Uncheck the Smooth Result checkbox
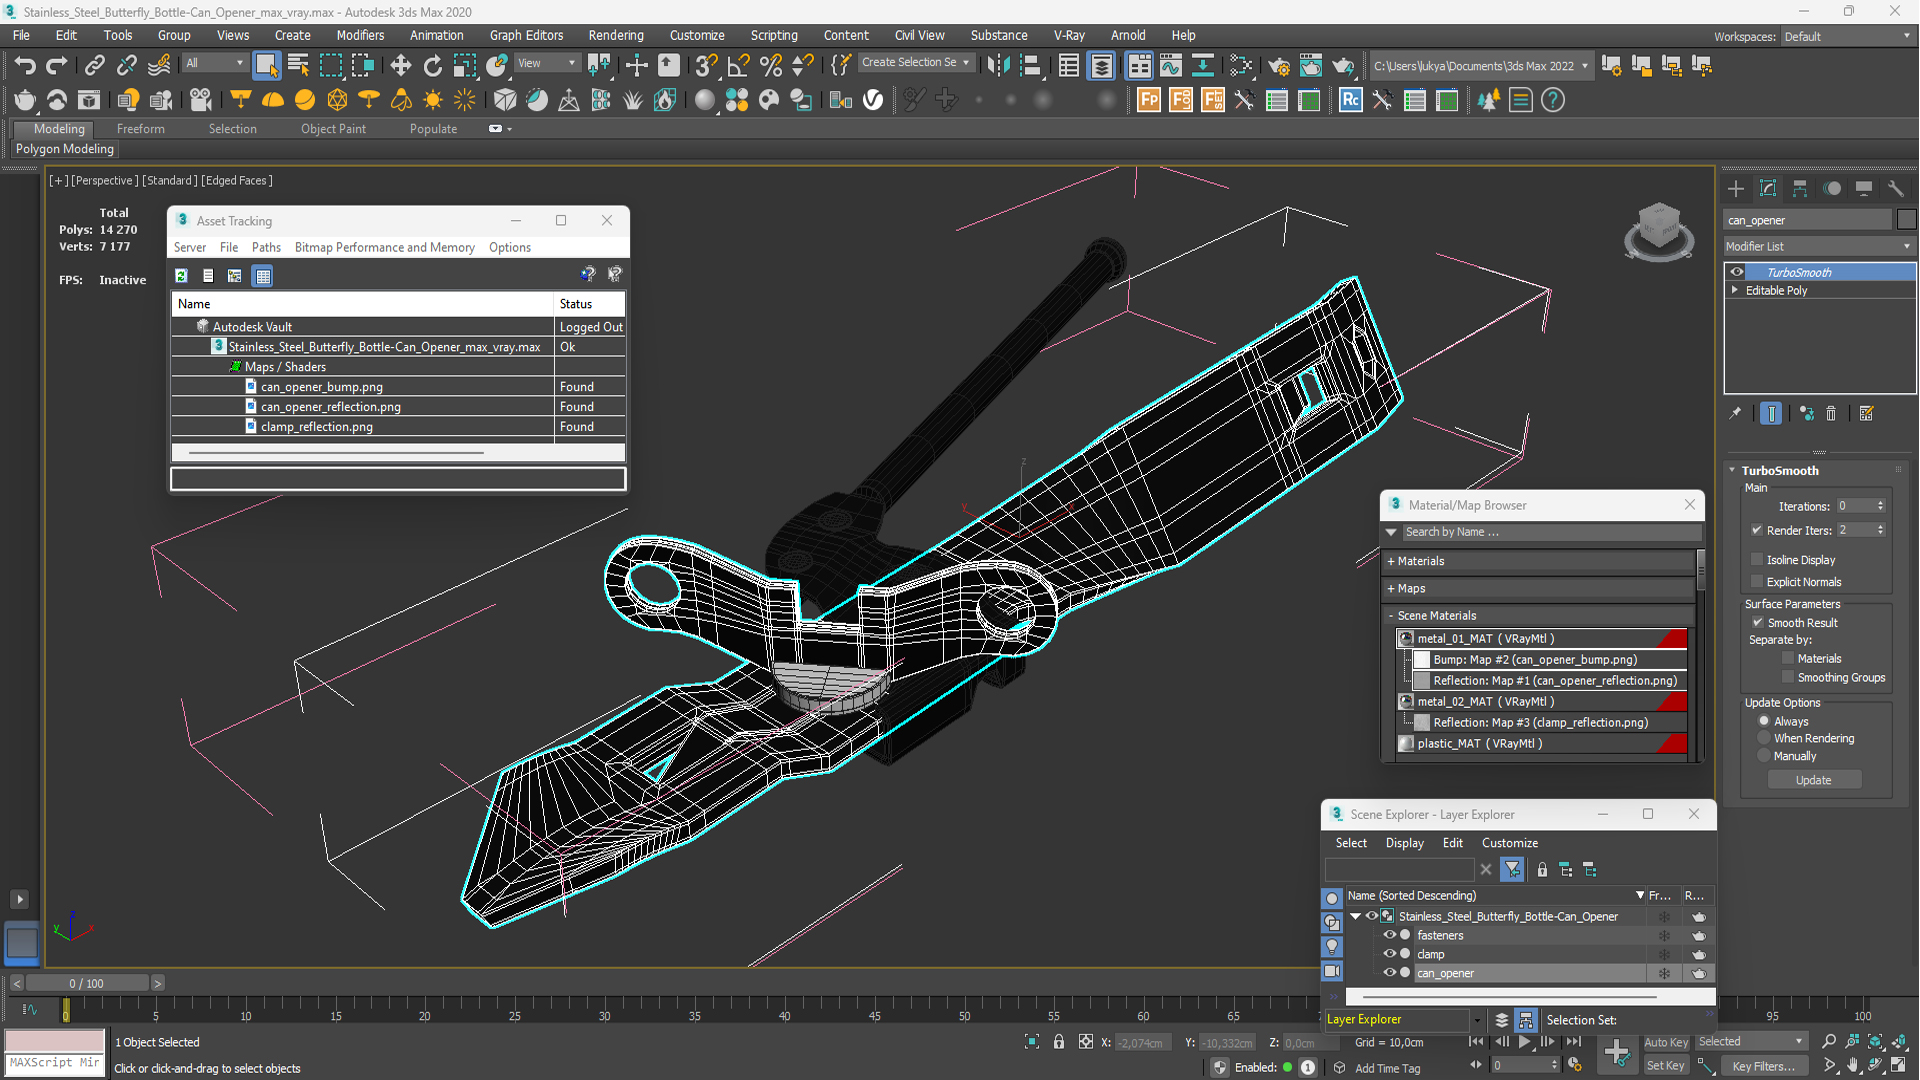Screen dimensions: 1920x1080 [1758, 623]
